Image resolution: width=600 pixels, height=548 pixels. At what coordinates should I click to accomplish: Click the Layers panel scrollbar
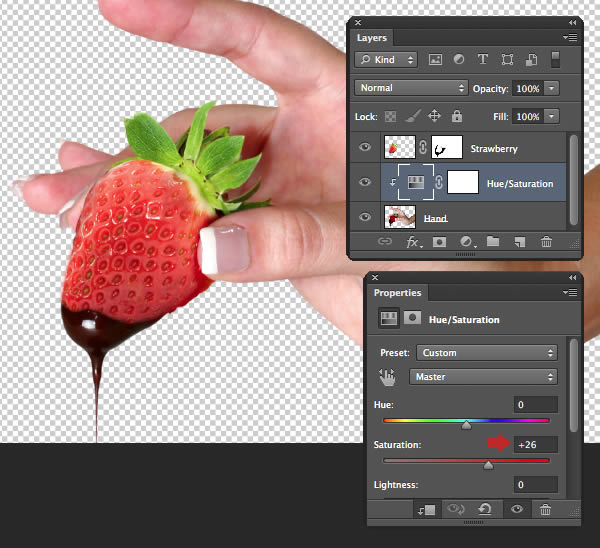click(x=573, y=179)
